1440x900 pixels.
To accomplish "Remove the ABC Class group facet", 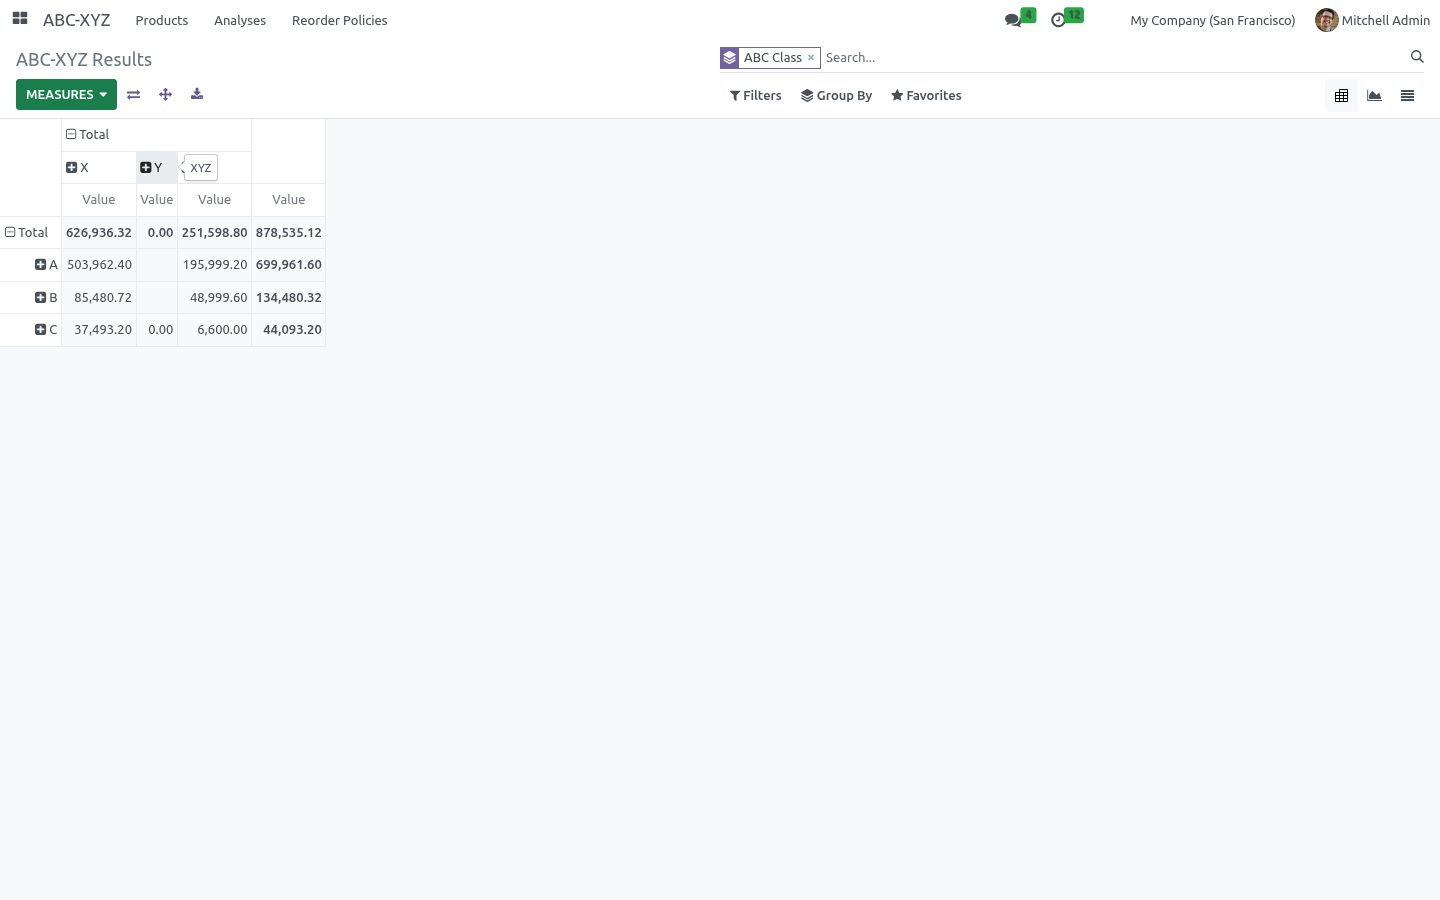I will click(811, 58).
